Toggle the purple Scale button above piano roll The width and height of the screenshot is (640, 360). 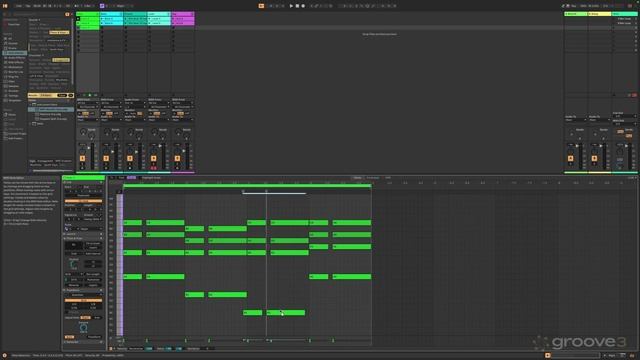(131, 178)
